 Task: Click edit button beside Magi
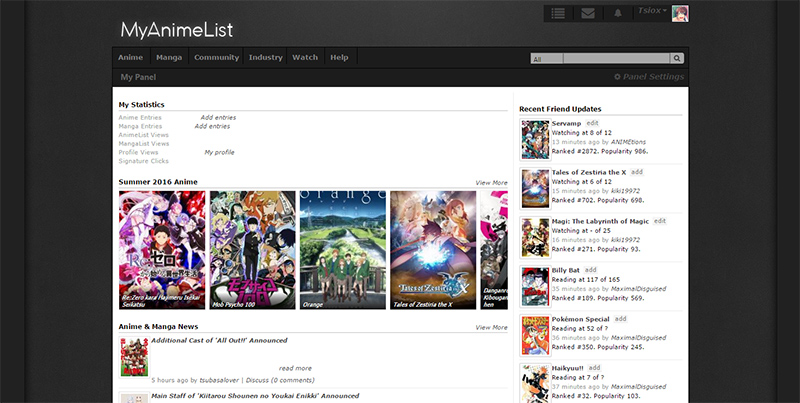(x=660, y=221)
